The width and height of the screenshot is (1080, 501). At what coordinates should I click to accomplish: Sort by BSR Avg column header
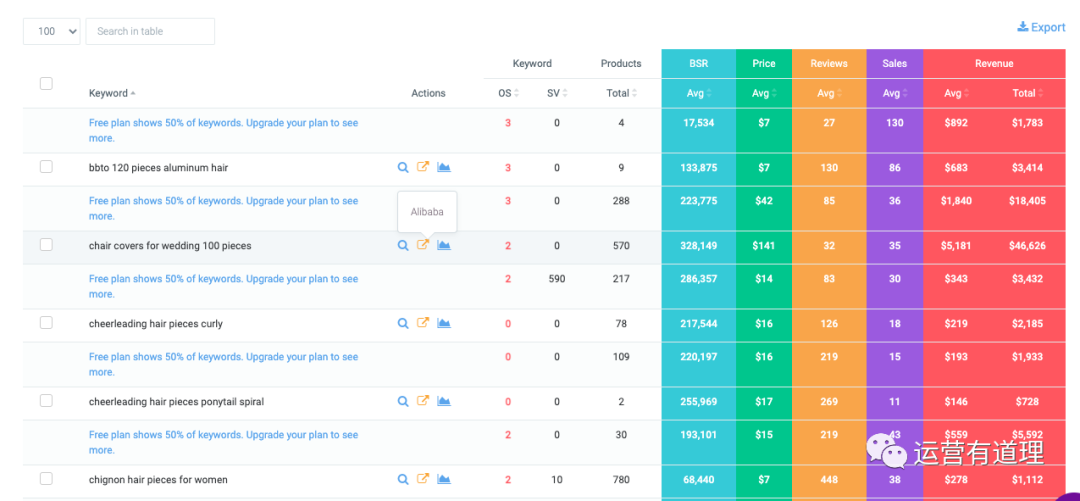click(x=698, y=93)
